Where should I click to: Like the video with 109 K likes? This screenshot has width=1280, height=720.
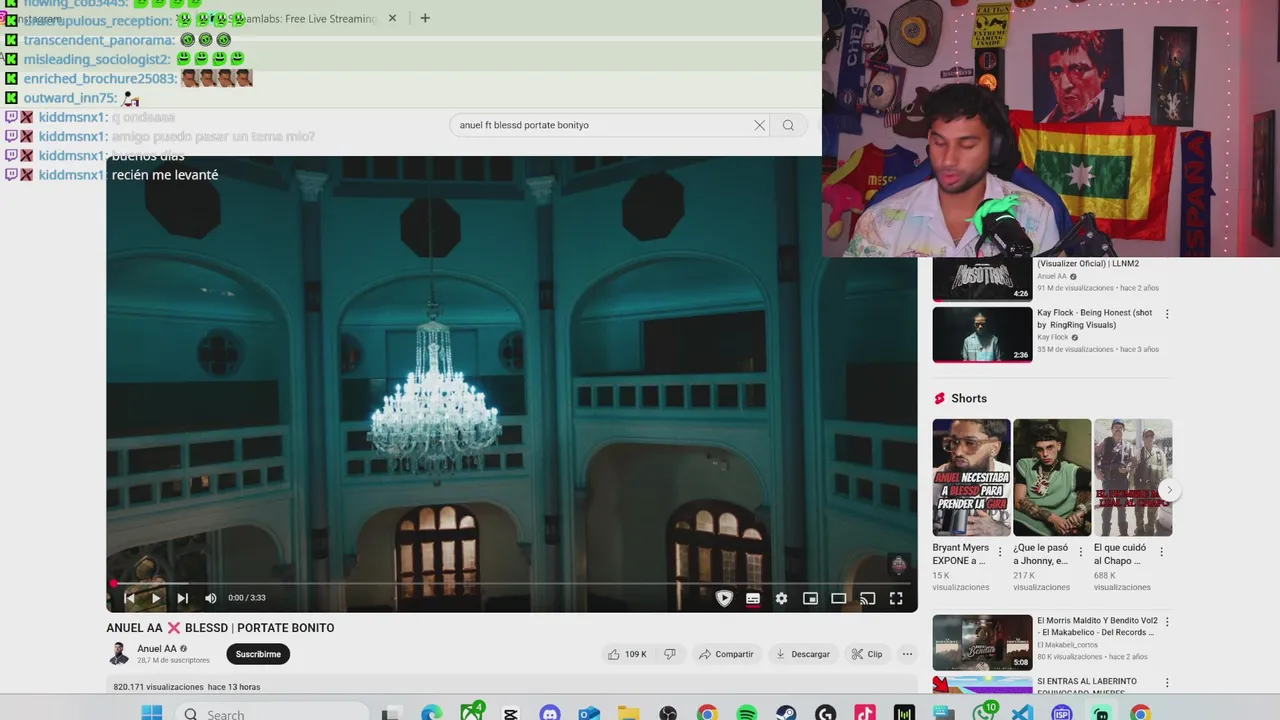coord(627,654)
